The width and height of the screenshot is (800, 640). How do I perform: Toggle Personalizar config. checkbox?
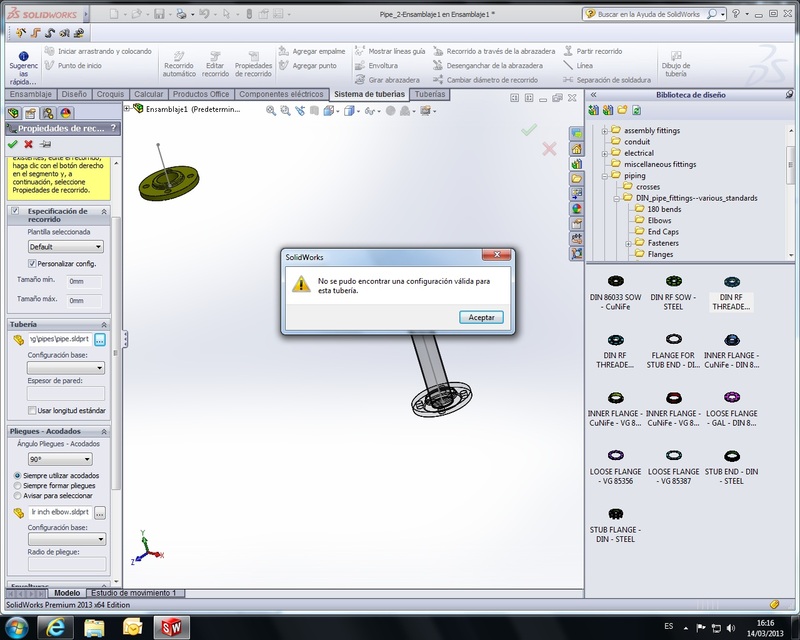point(32,263)
